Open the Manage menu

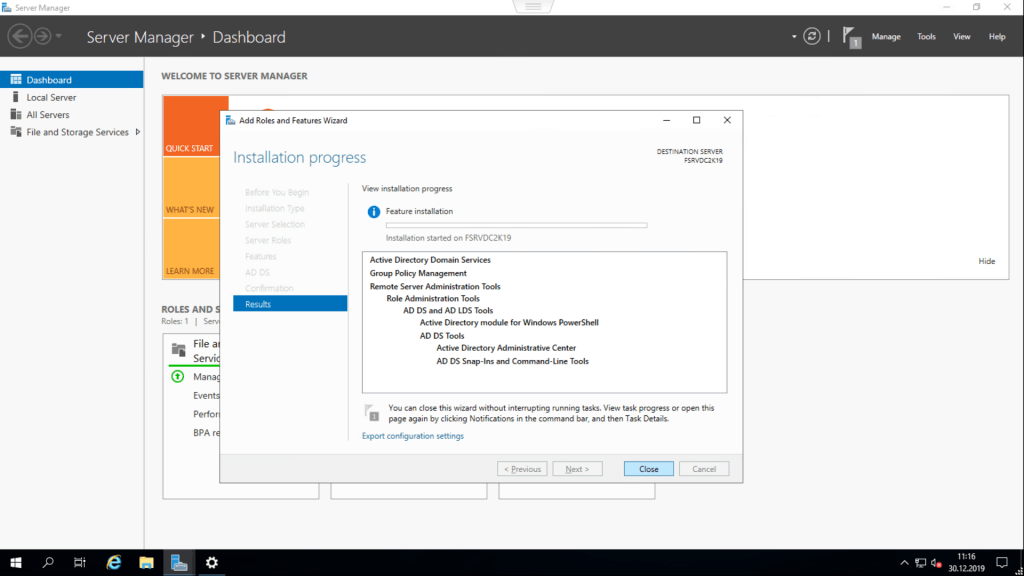[886, 37]
